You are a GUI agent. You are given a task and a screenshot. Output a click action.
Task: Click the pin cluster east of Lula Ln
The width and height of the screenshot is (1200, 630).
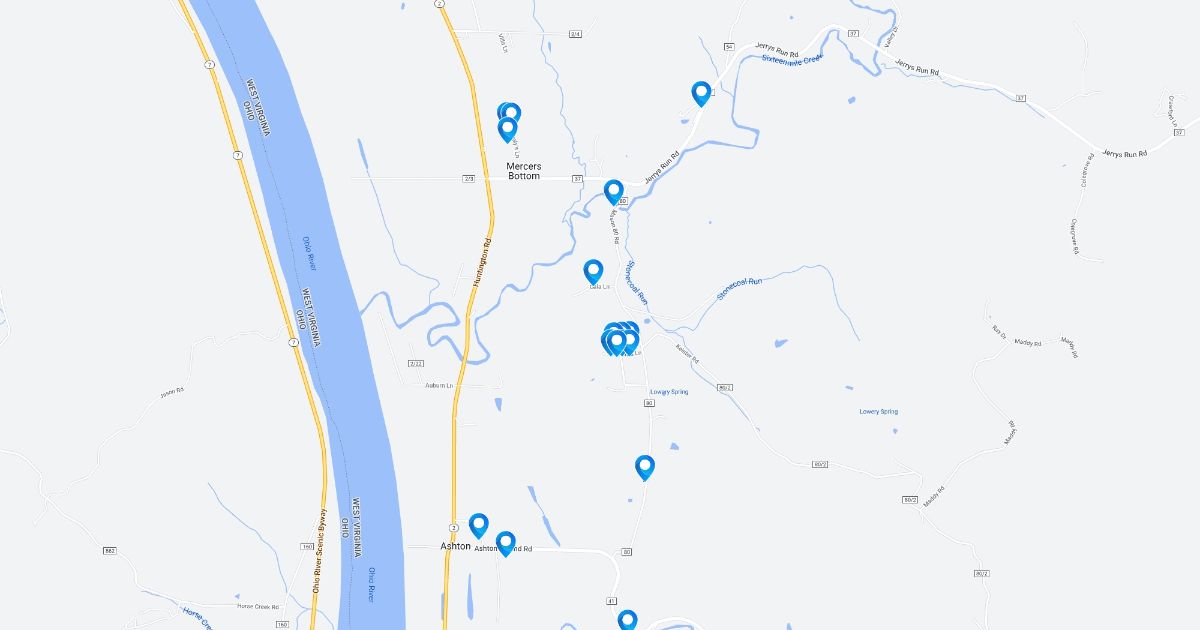(620, 340)
